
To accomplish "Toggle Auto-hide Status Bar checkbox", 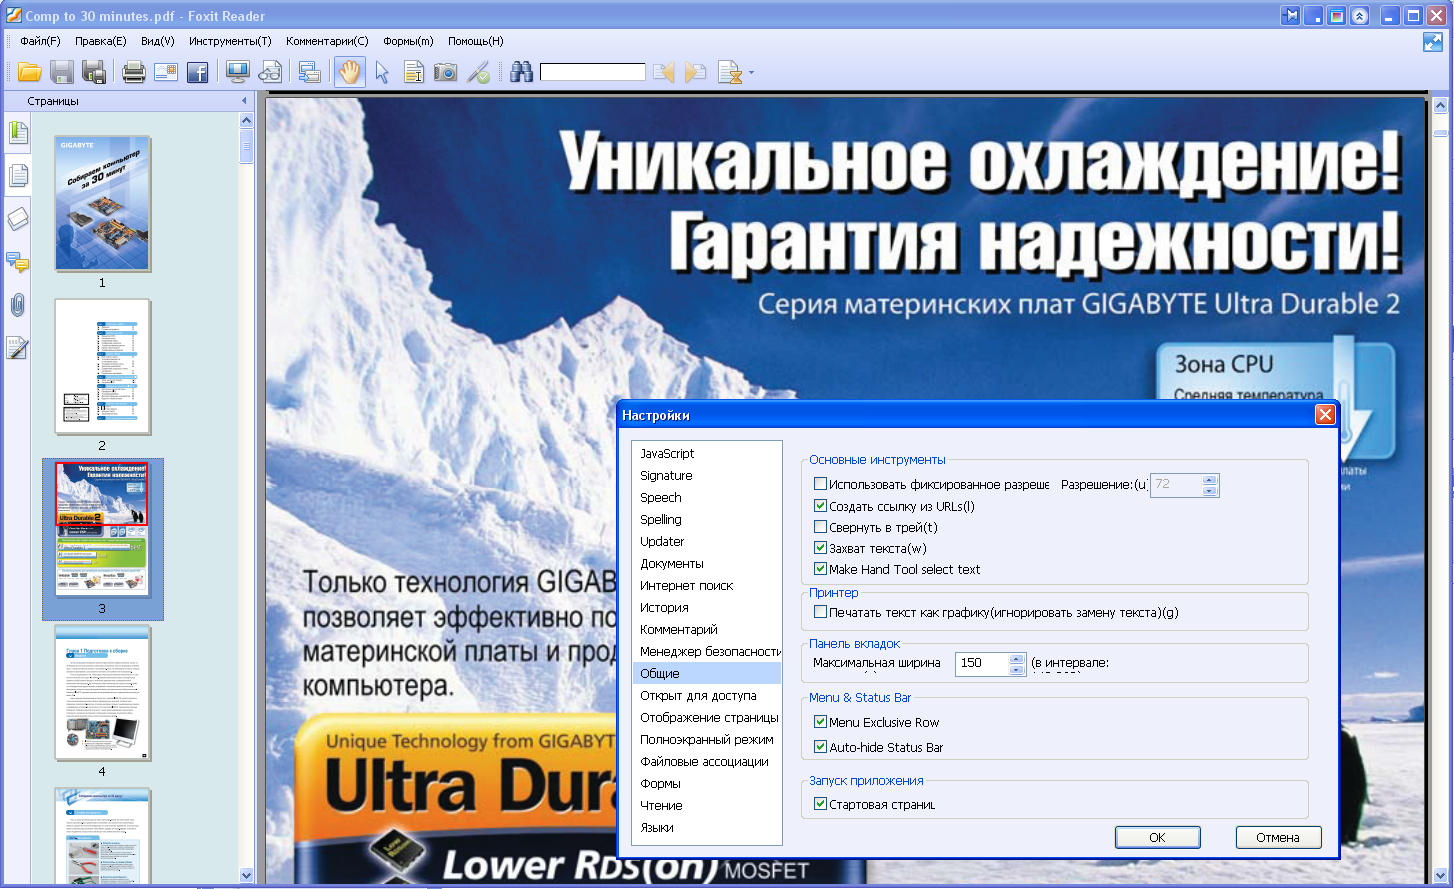I will (820, 747).
